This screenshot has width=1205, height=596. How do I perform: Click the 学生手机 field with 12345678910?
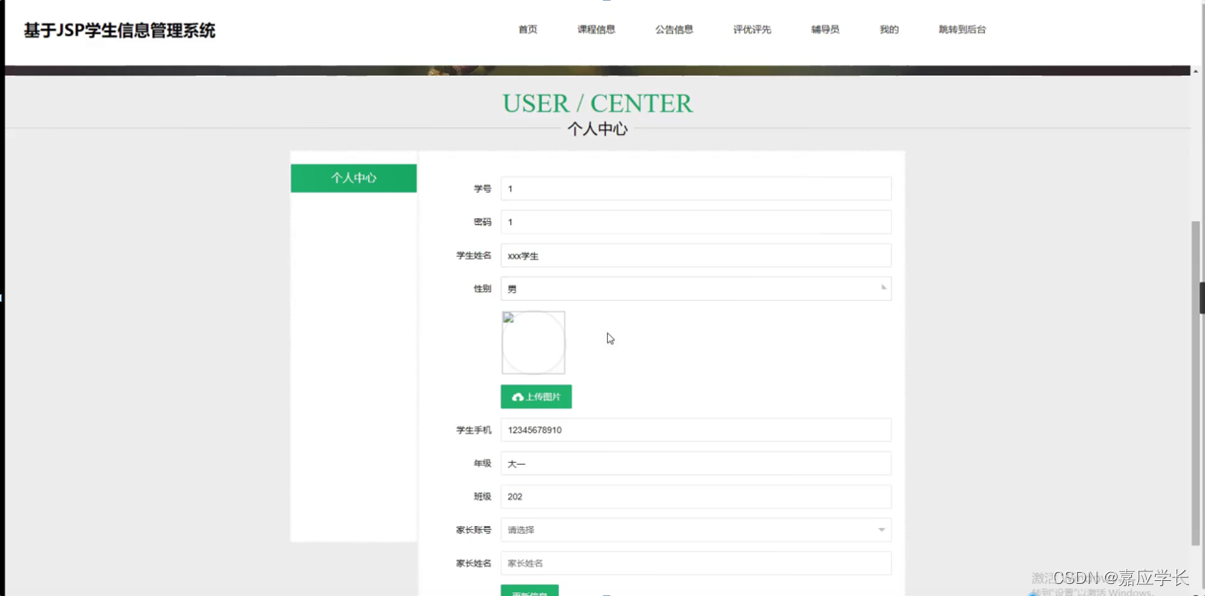click(696, 430)
